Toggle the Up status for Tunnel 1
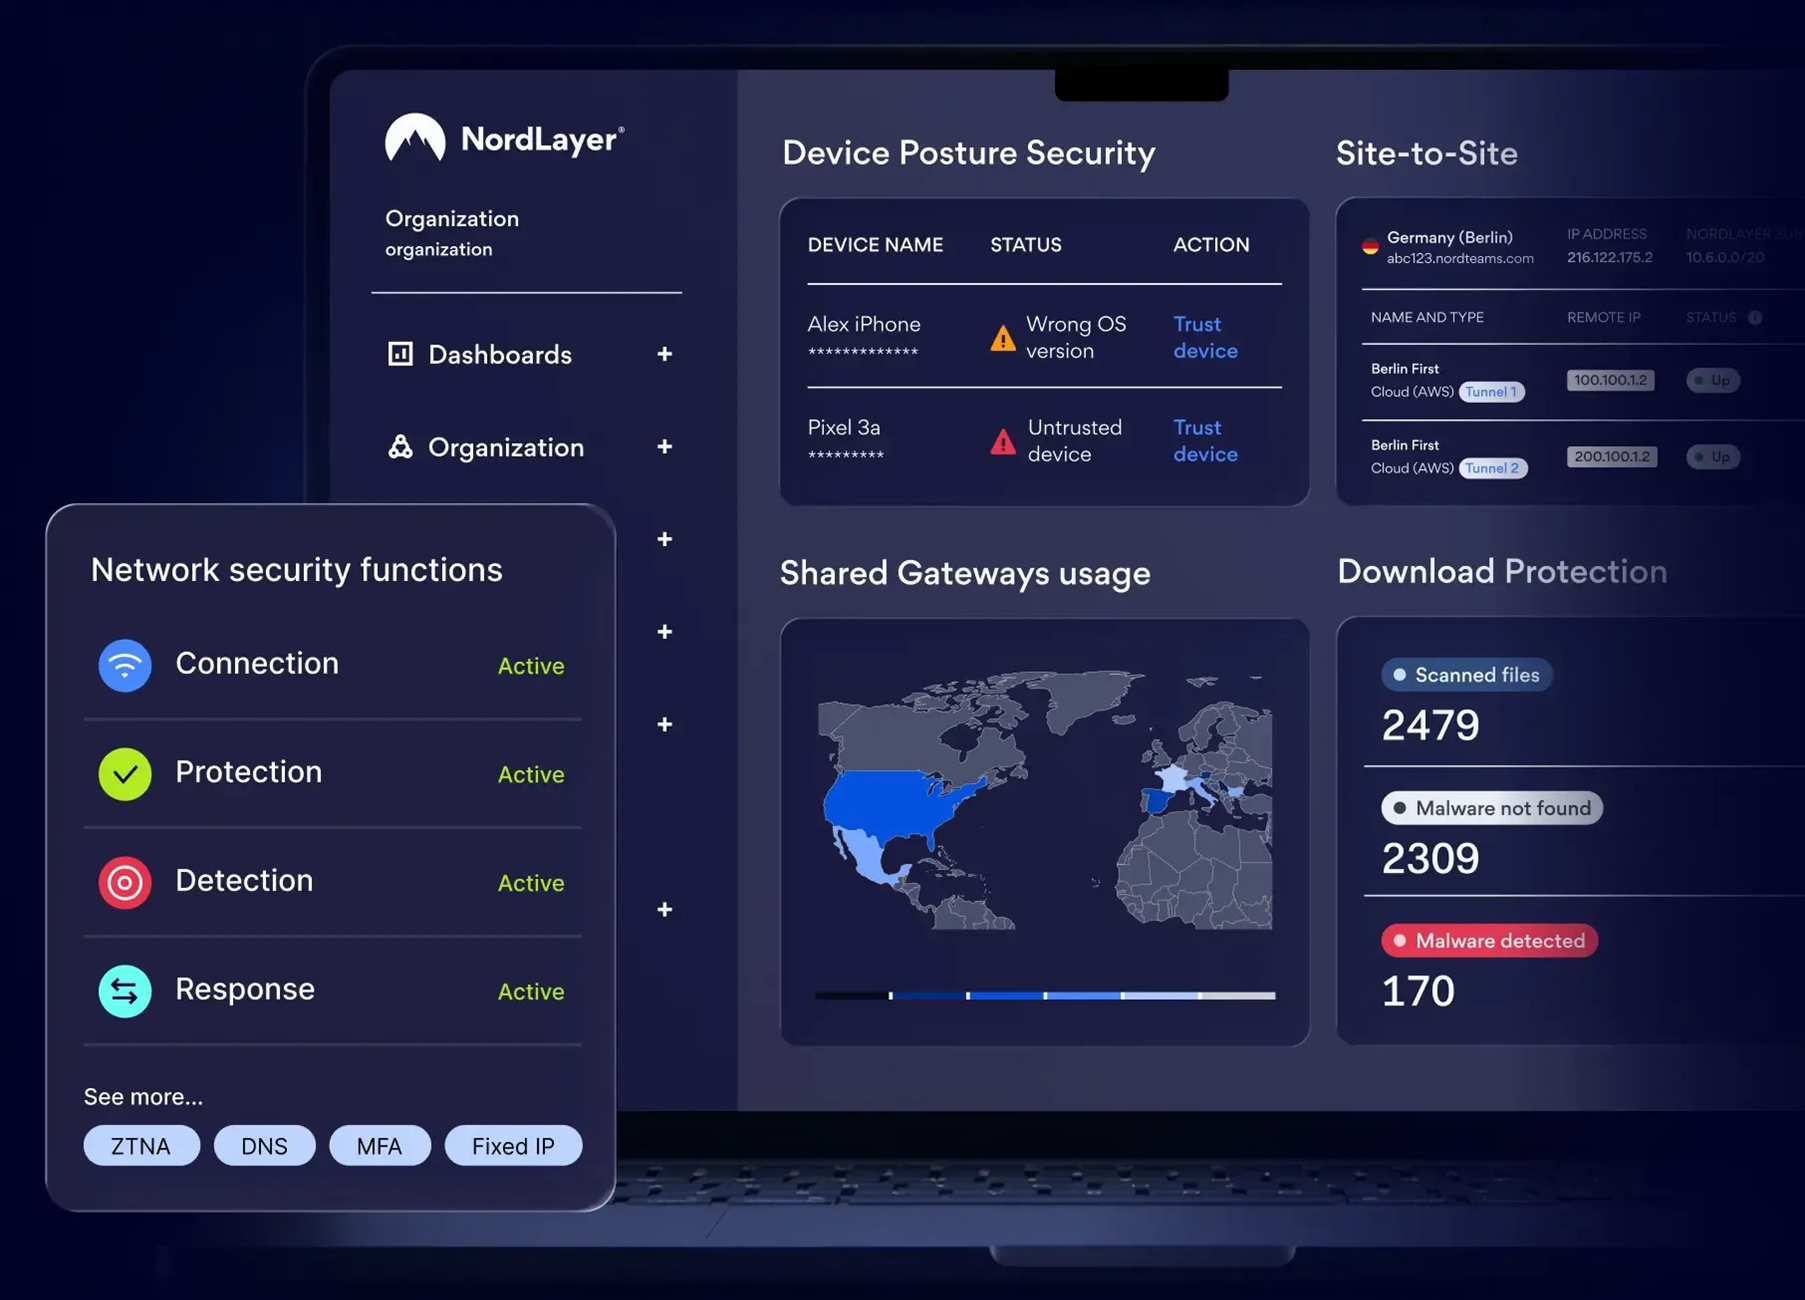The height and width of the screenshot is (1300, 1805). (1712, 380)
